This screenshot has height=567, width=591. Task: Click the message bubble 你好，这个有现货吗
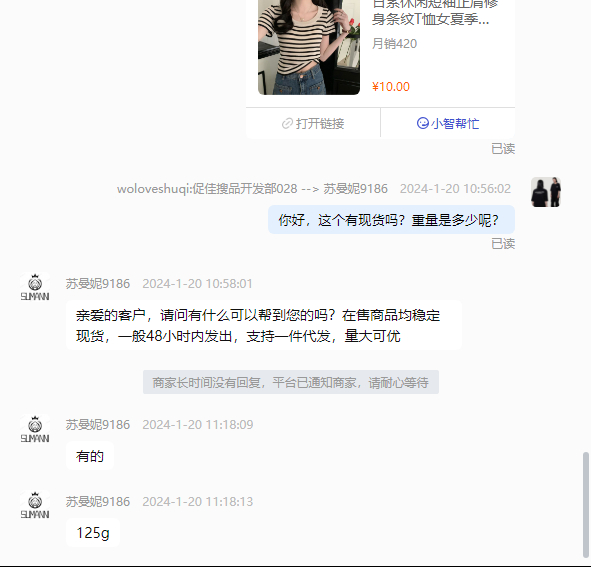pos(391,220)
